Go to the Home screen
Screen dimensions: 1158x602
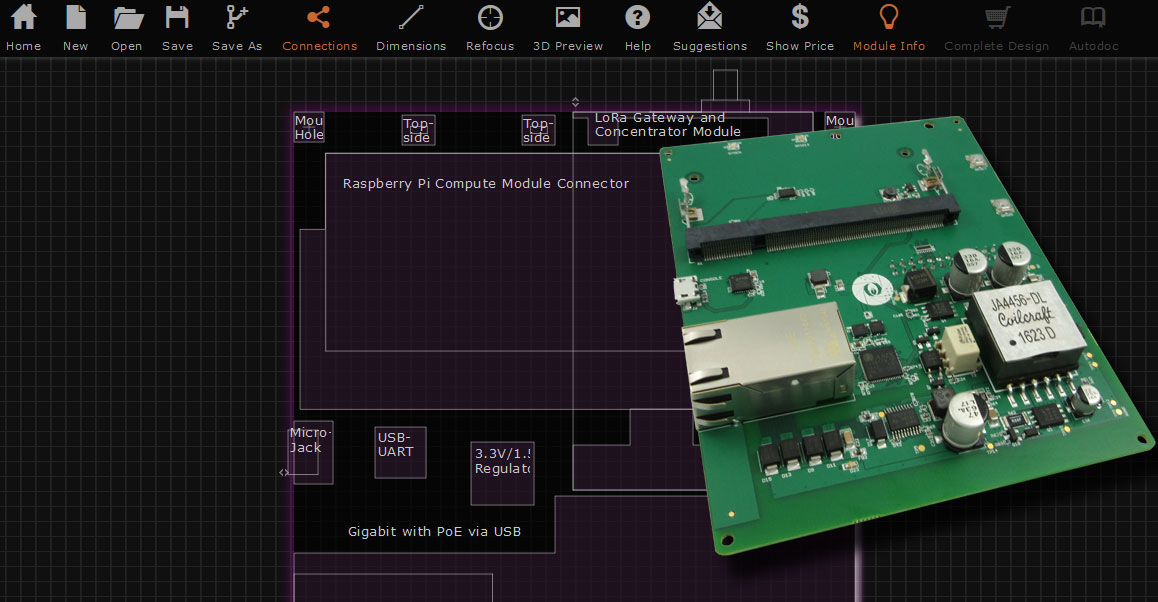(23, 26)
